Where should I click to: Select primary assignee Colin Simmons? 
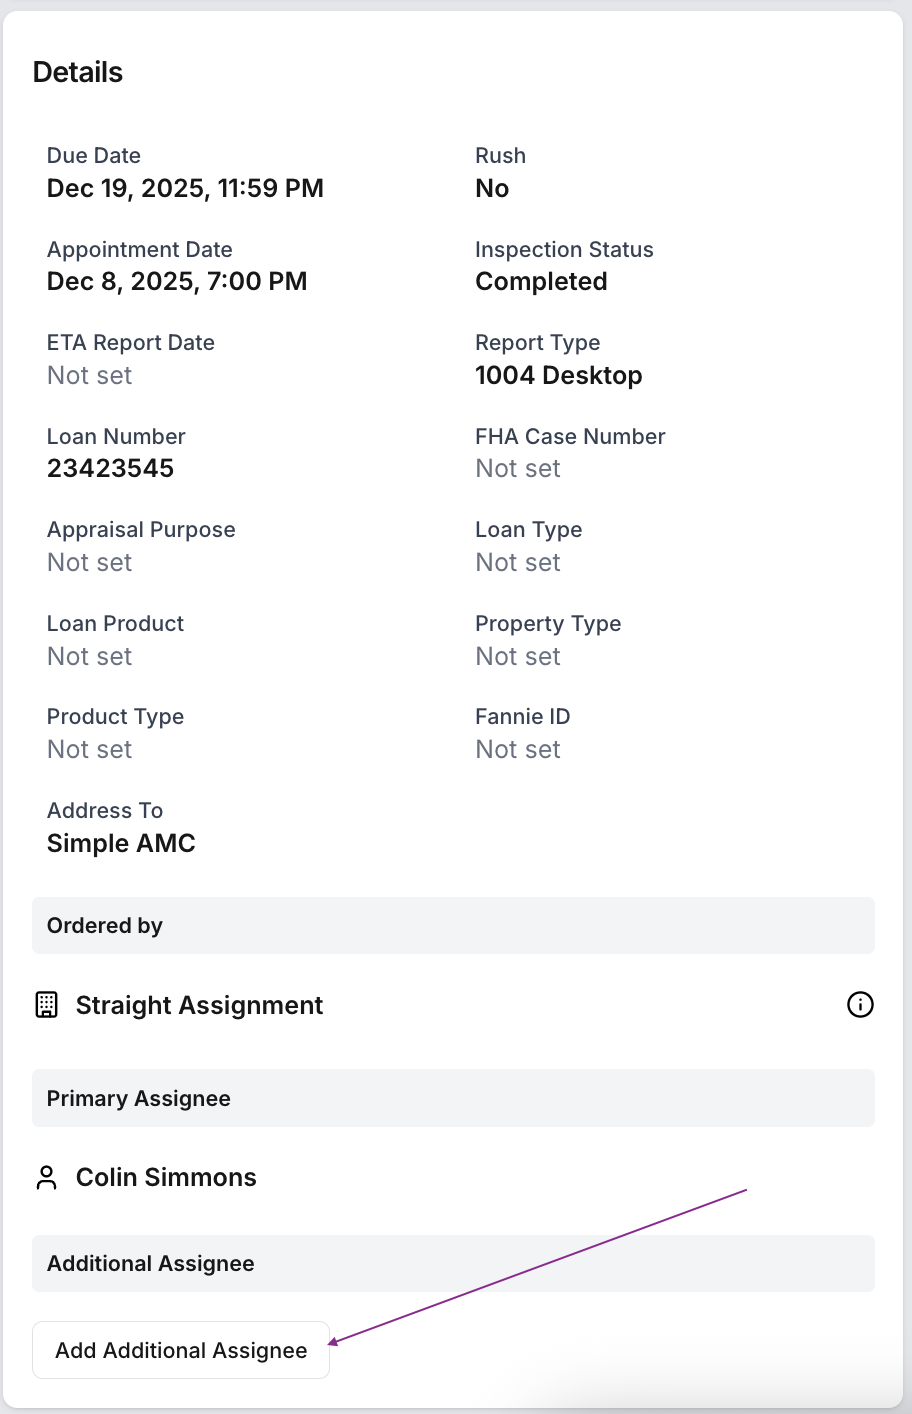click(166, 1177)
